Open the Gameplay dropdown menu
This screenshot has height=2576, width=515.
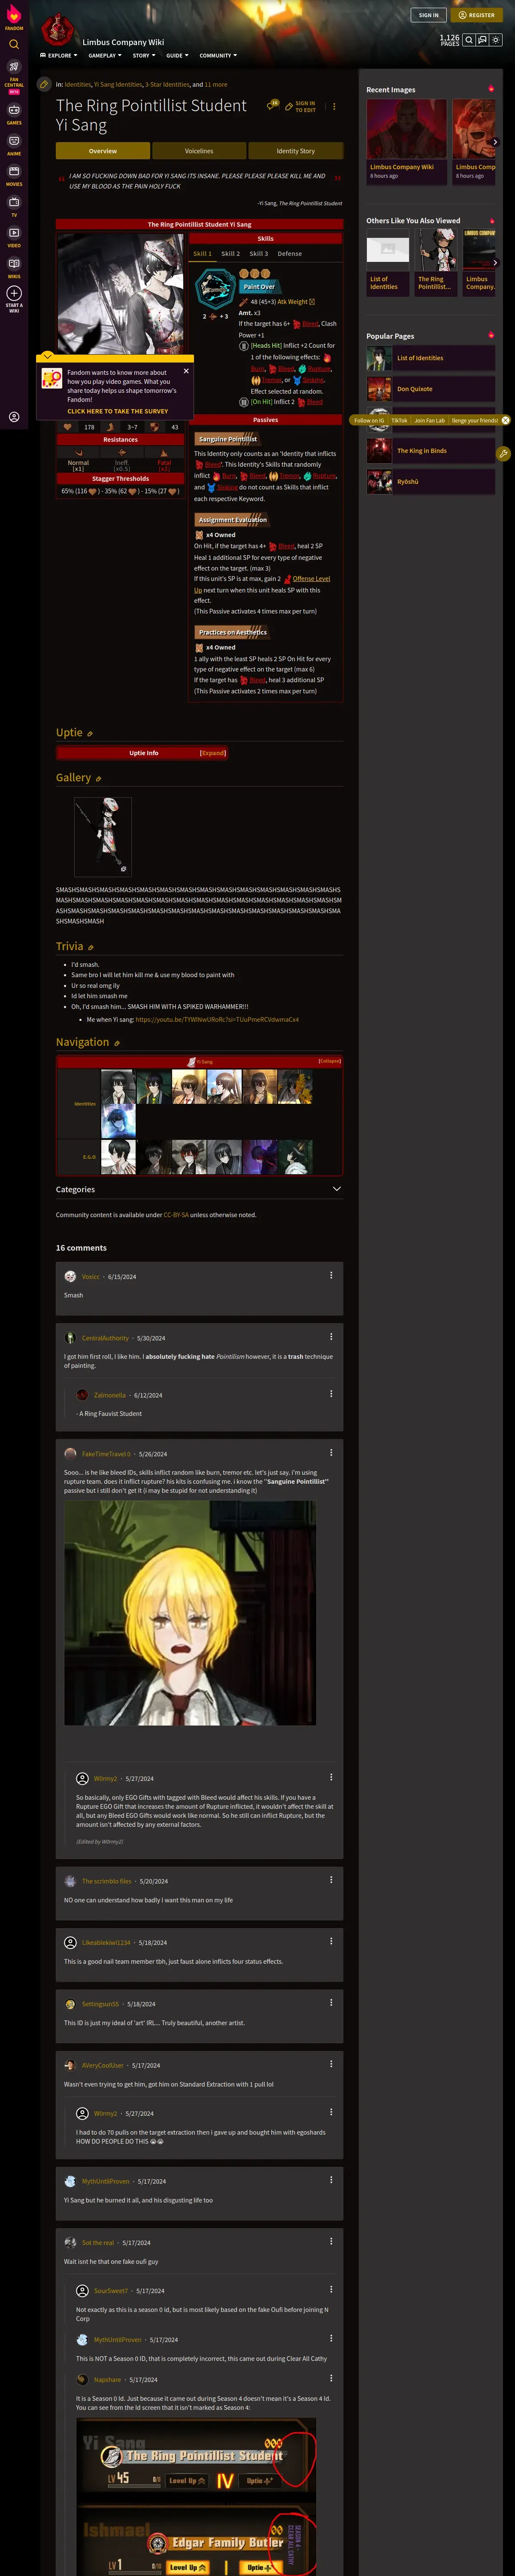[x=106, y=56]
